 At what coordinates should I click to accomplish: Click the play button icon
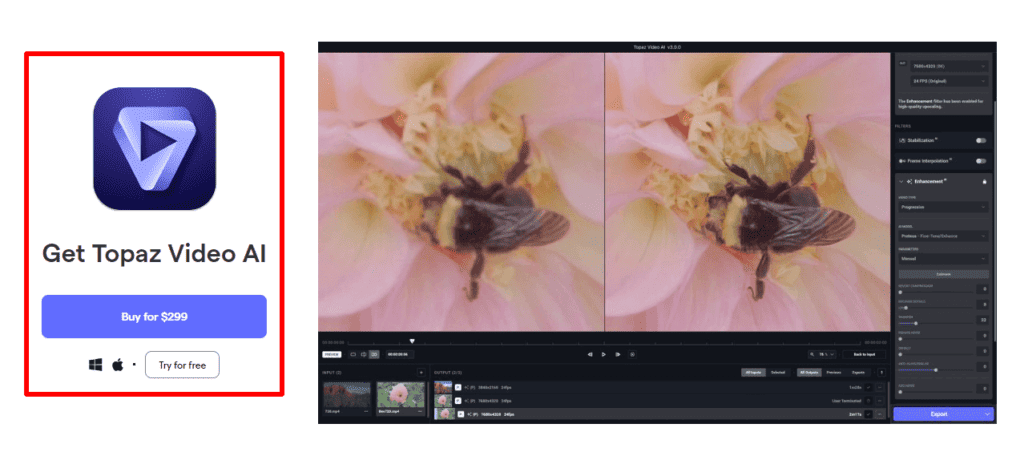point(603,355)
